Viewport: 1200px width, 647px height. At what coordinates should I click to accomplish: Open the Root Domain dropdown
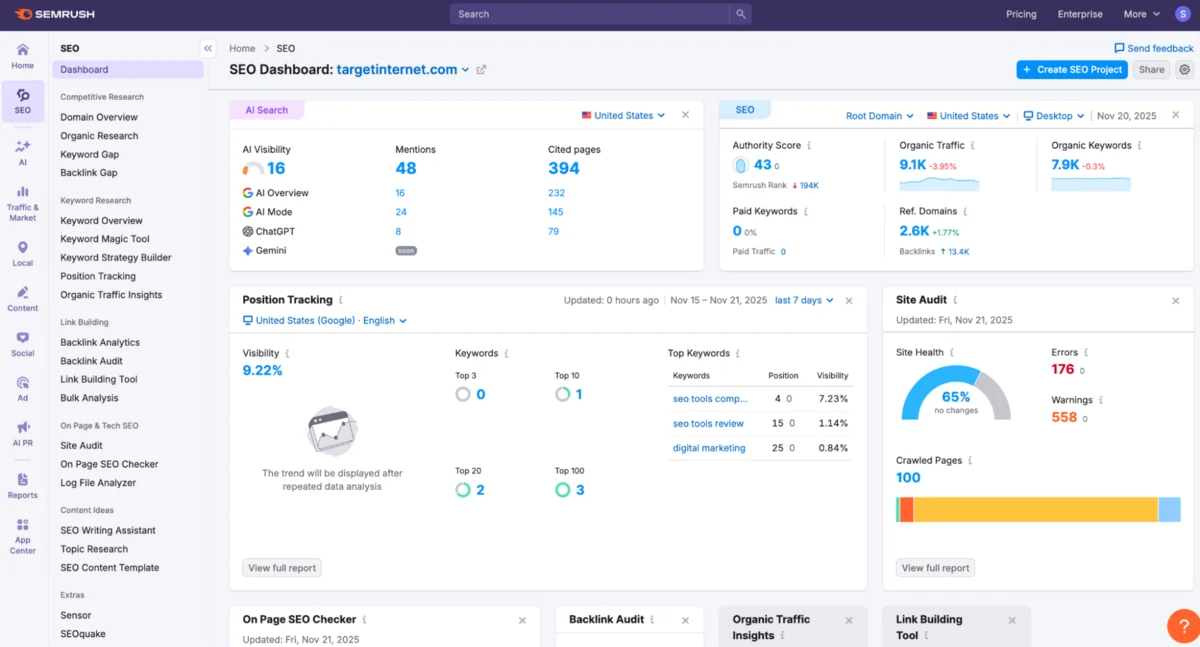click(x=879, y=116)
